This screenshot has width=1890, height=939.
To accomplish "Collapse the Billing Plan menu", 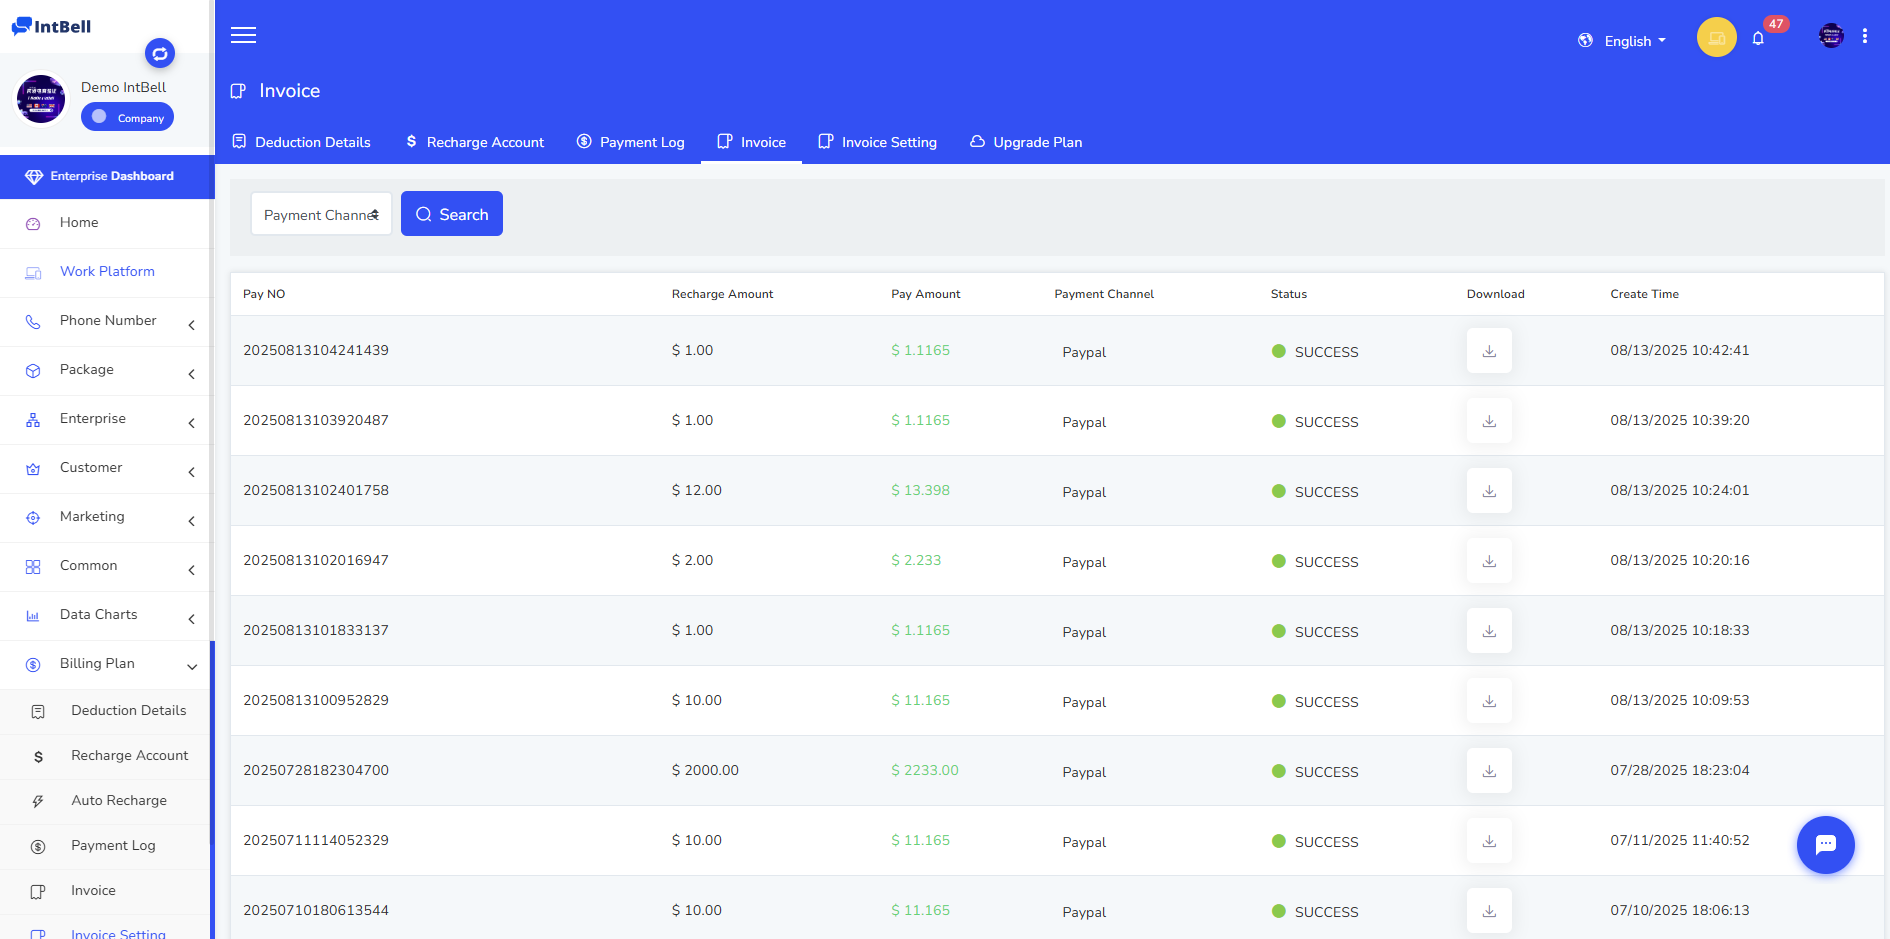I will 107,664.
